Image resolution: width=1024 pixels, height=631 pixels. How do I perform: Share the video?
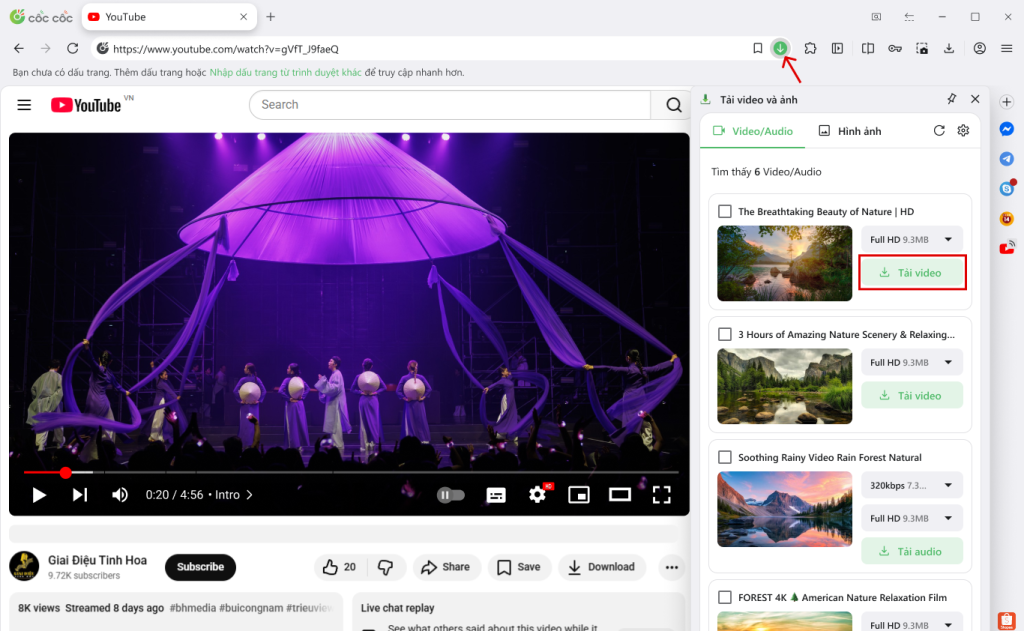click(x=446, y=567)
